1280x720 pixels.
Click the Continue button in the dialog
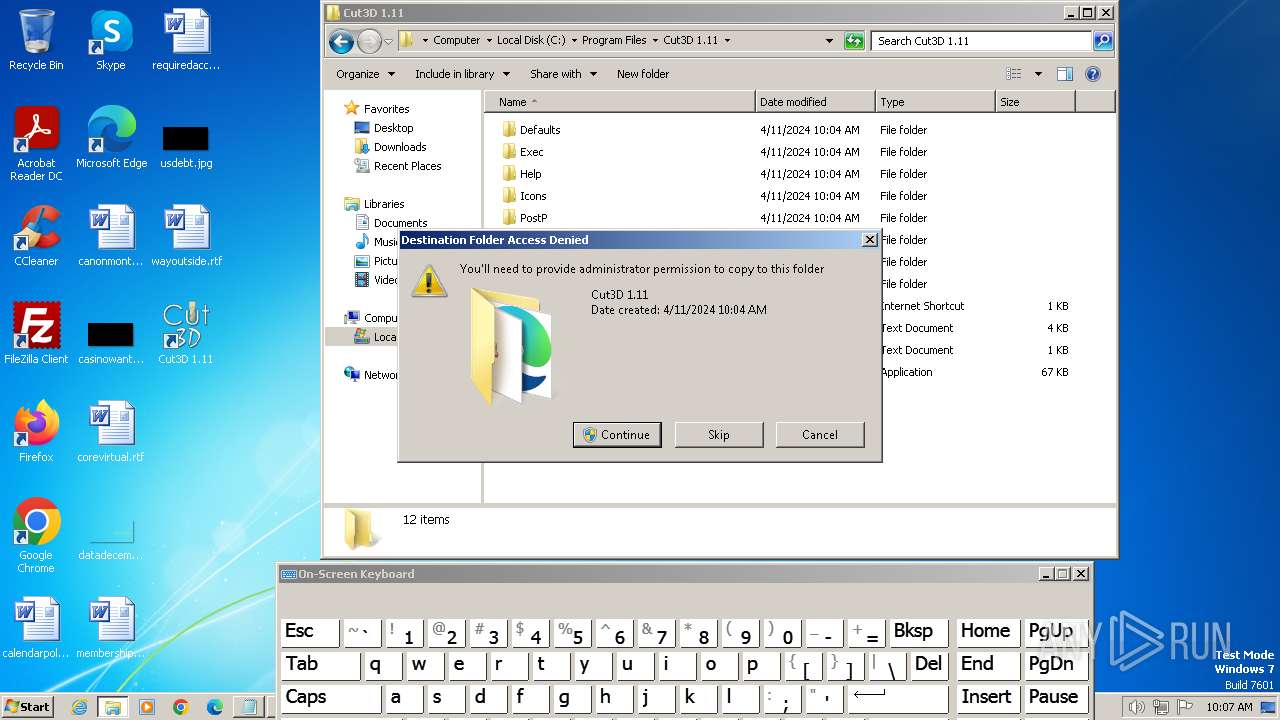coord(617,434)
